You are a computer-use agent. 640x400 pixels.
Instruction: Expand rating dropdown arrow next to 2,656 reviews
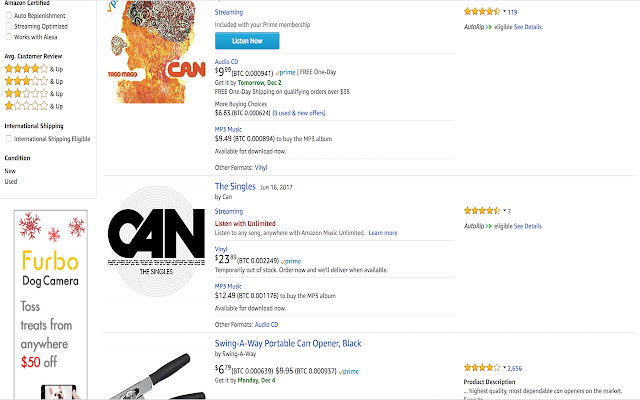504,367
